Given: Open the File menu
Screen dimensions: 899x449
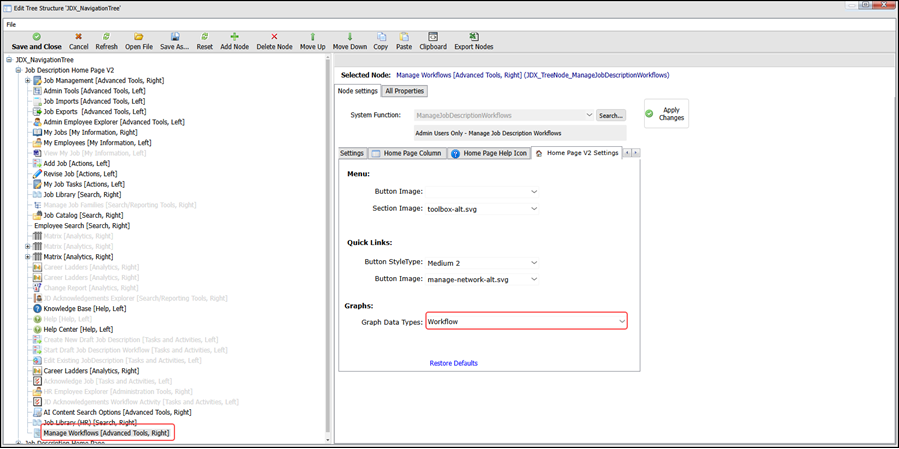Looking at the screenshot, I should coord(11,25).
